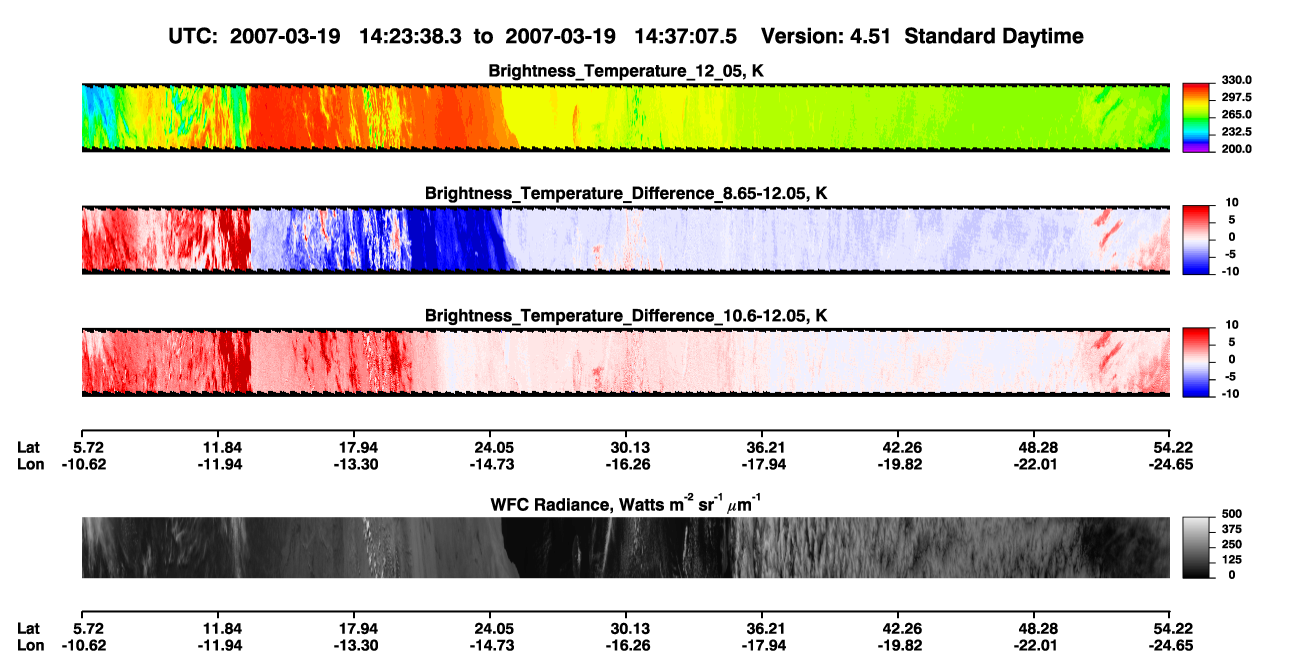Select the Brightness_Temperature_12_05 image strip

point(625,117)
